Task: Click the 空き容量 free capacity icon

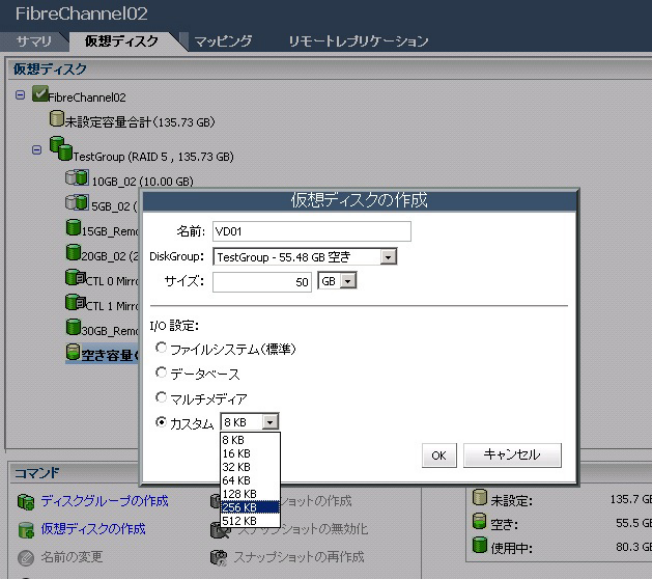Action: coord(73,352)
